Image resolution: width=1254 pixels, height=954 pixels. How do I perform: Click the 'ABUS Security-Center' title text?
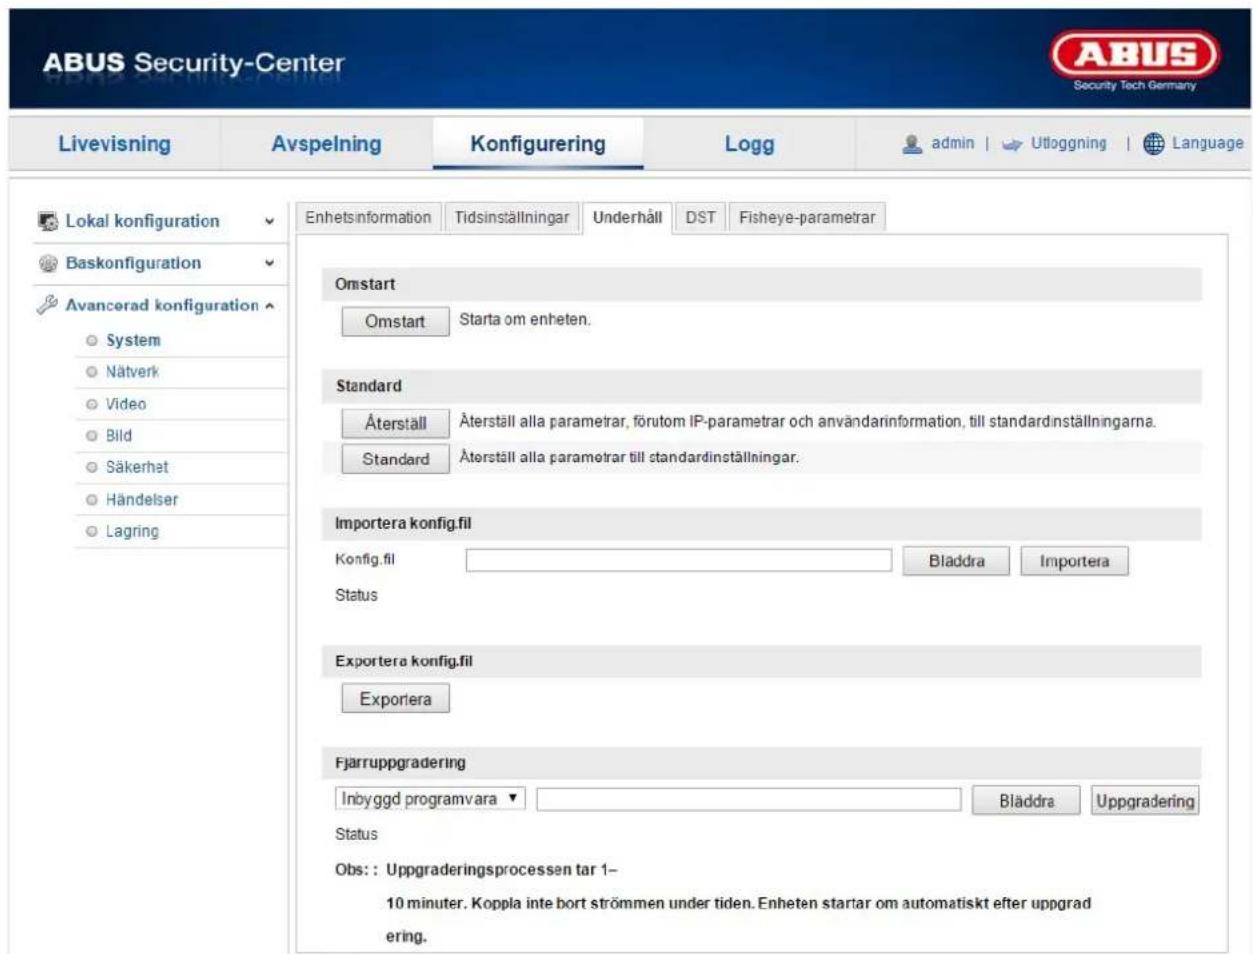pos(193,62)
